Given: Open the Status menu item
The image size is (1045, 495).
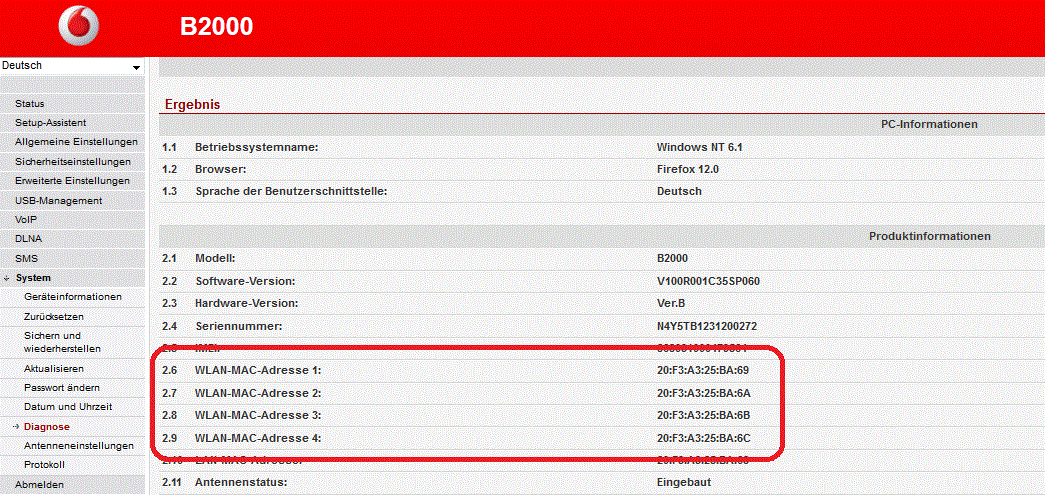Looking at the screenshot, I should tap(29, 104).
